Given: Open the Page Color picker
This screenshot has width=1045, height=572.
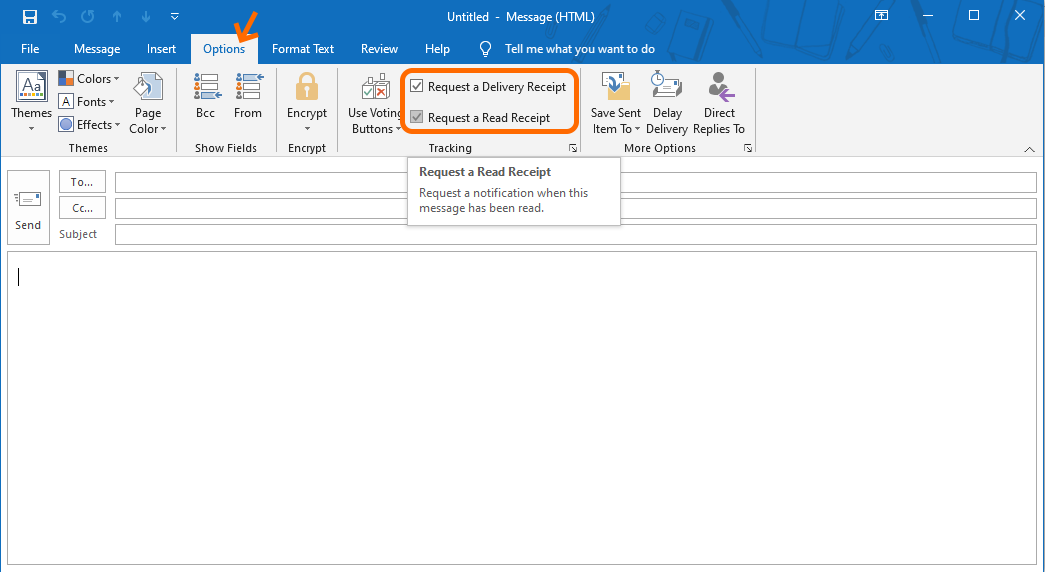Looking at the screenshot, I should 148,104.
